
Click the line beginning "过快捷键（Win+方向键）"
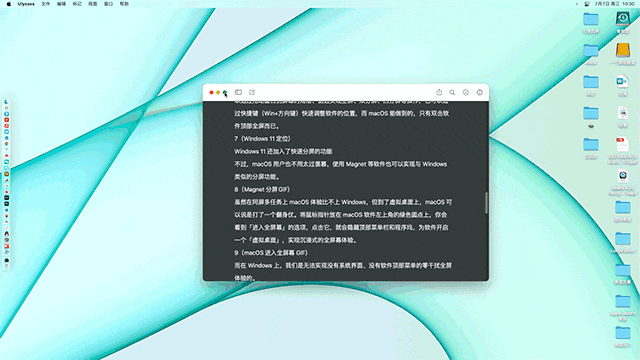342,113
